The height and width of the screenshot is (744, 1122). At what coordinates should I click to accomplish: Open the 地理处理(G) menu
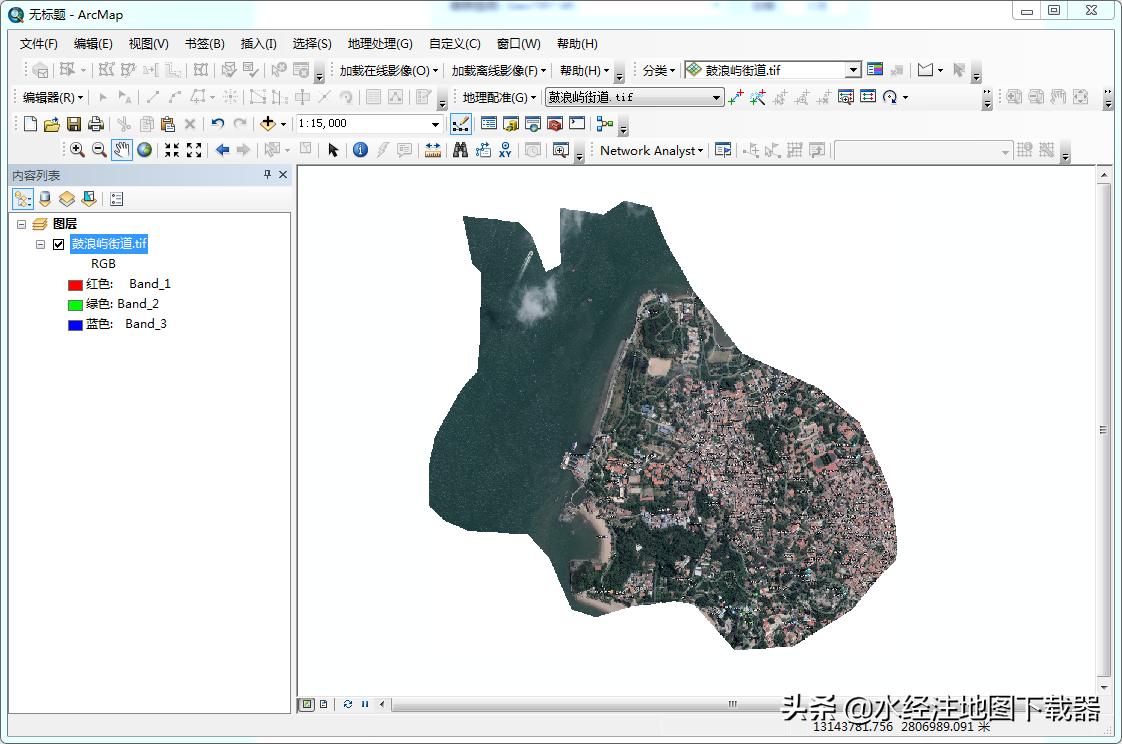pos(379,44)
